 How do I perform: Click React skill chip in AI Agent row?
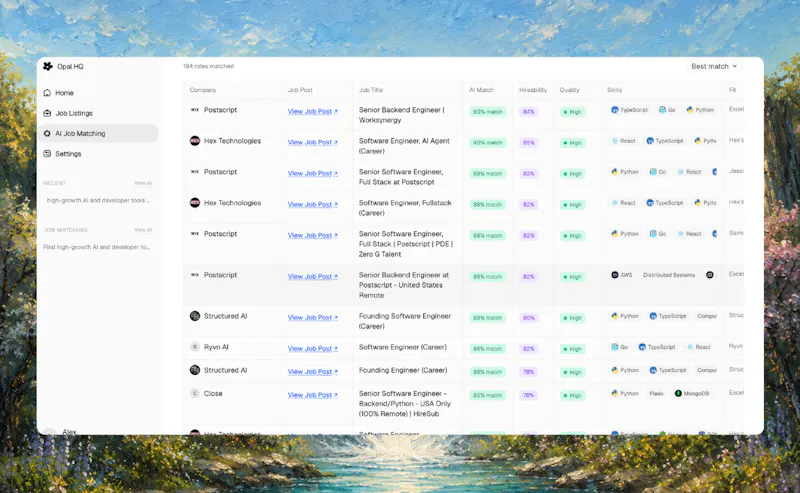click(x=623, y=141)
